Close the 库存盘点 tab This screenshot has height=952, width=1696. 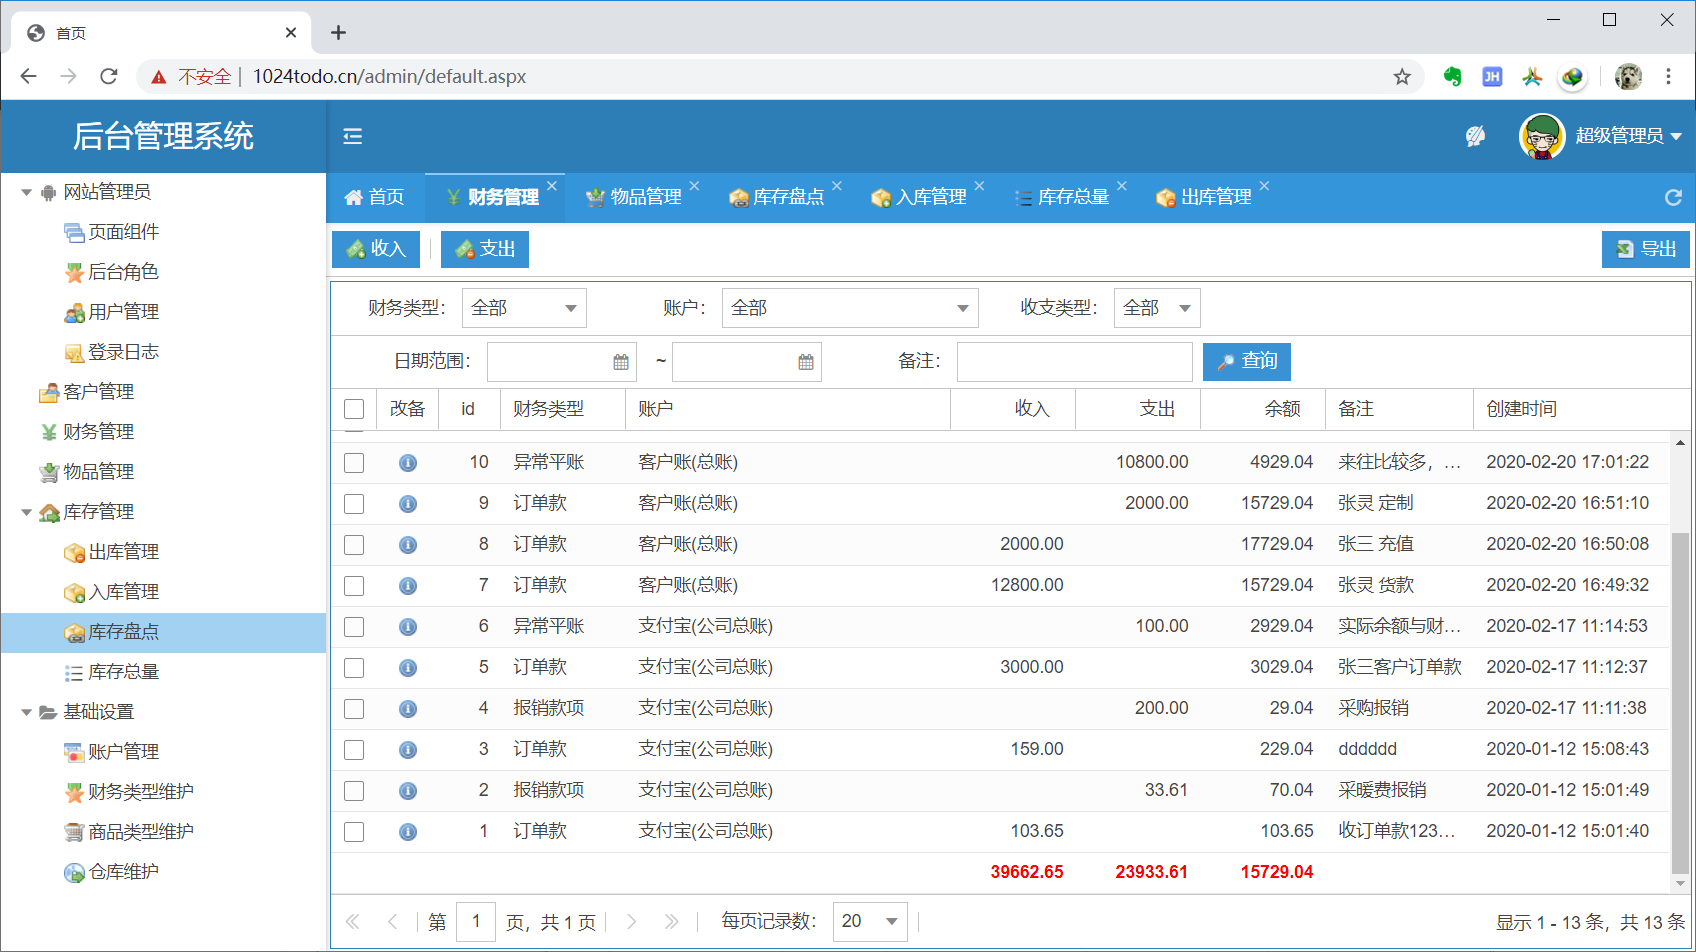tap(837, 186)
